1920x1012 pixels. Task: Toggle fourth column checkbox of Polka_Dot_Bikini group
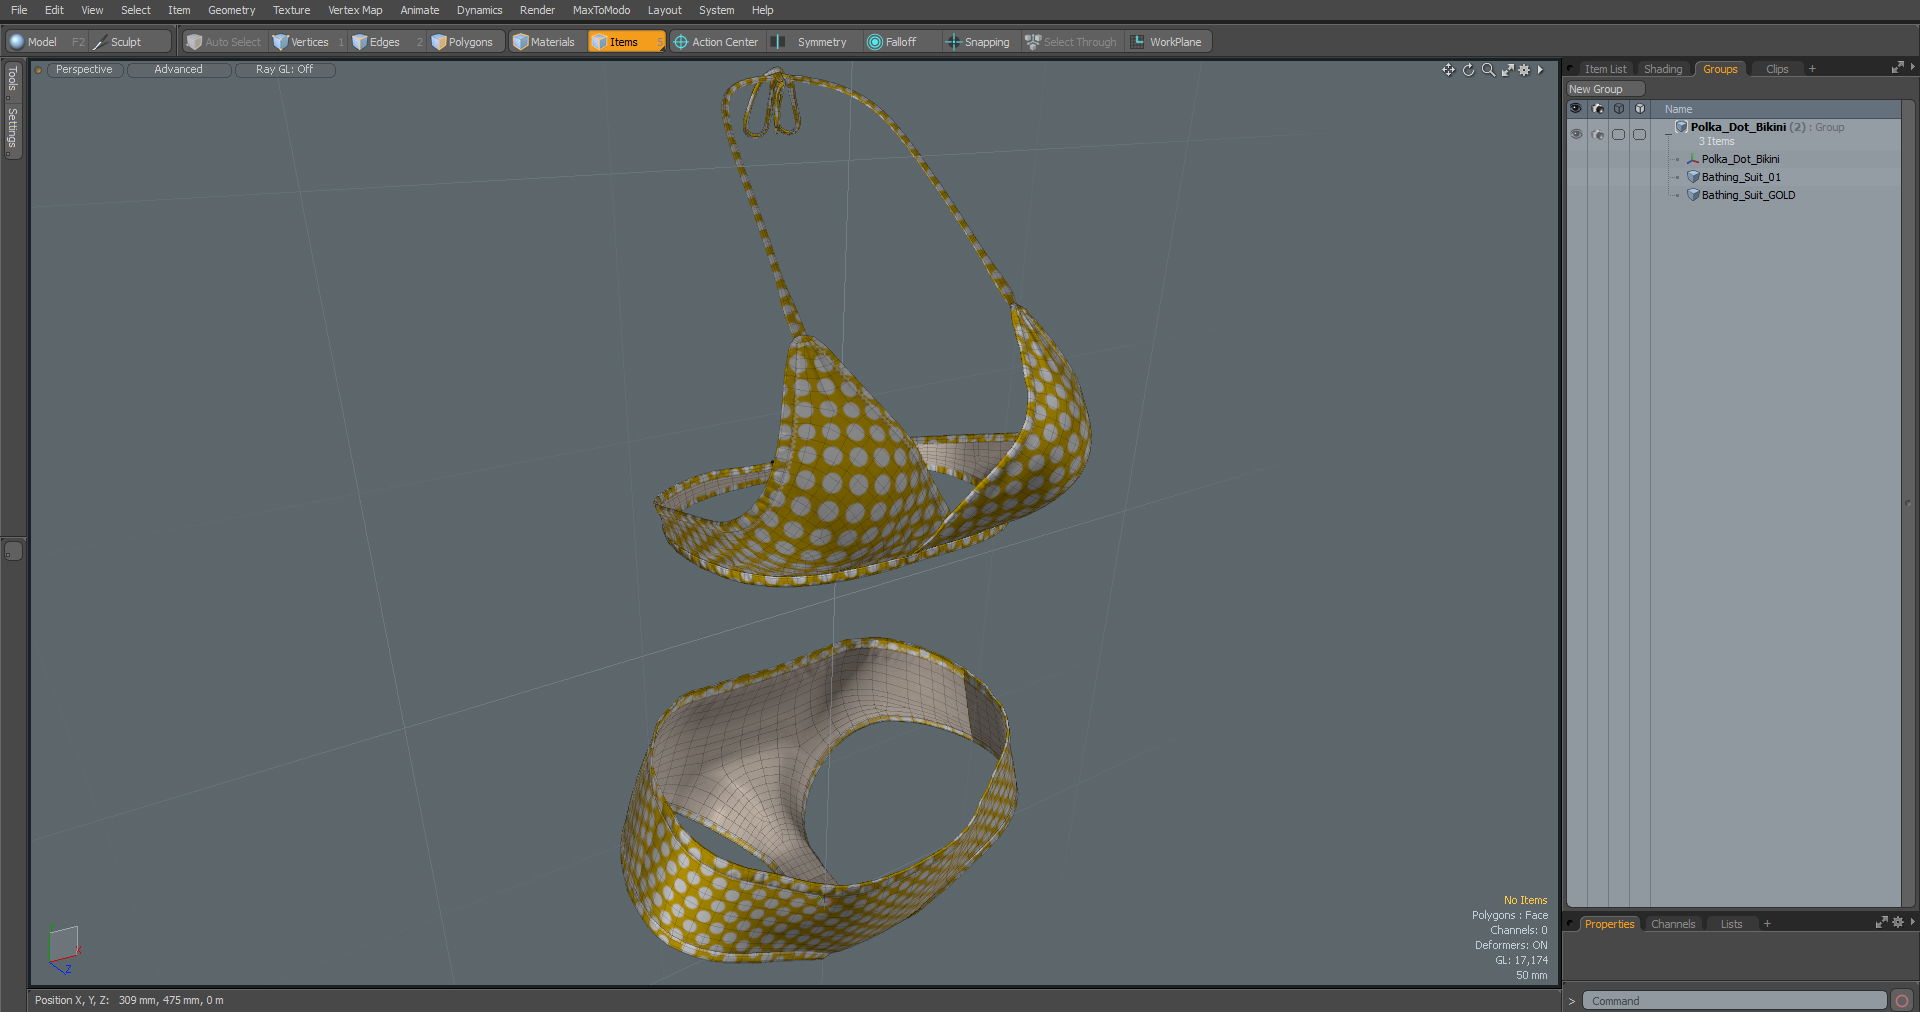[x=1640, y=134]
